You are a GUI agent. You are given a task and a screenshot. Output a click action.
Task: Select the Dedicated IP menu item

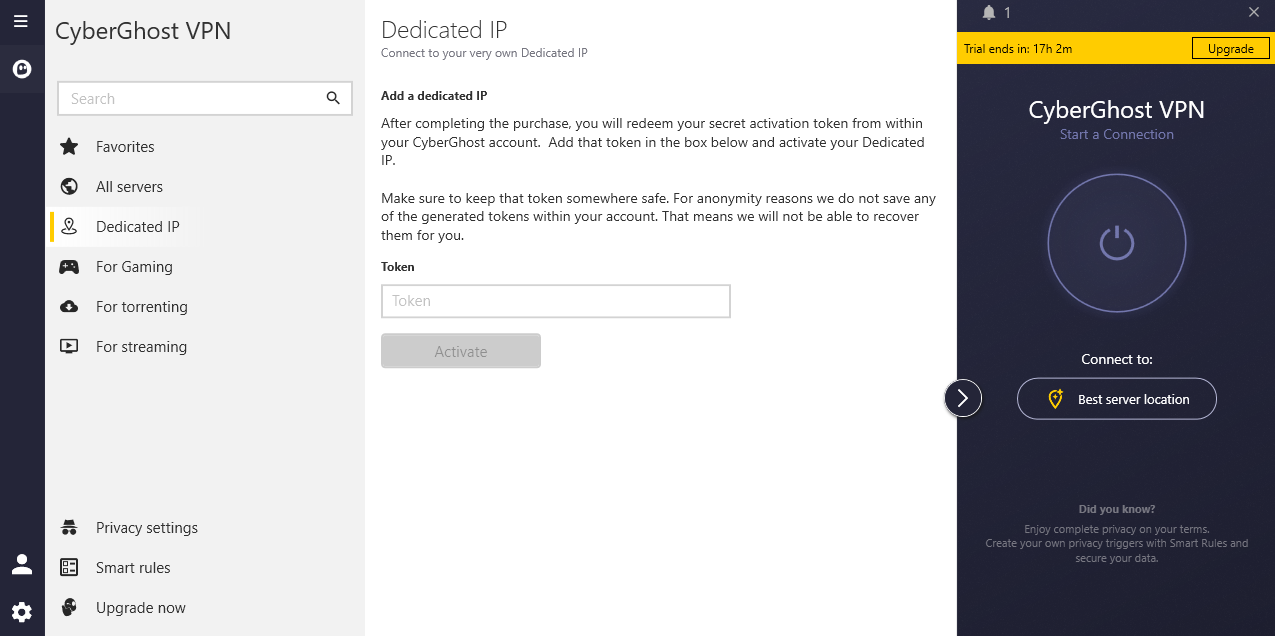pyautogui.click(x=137, y=227)
